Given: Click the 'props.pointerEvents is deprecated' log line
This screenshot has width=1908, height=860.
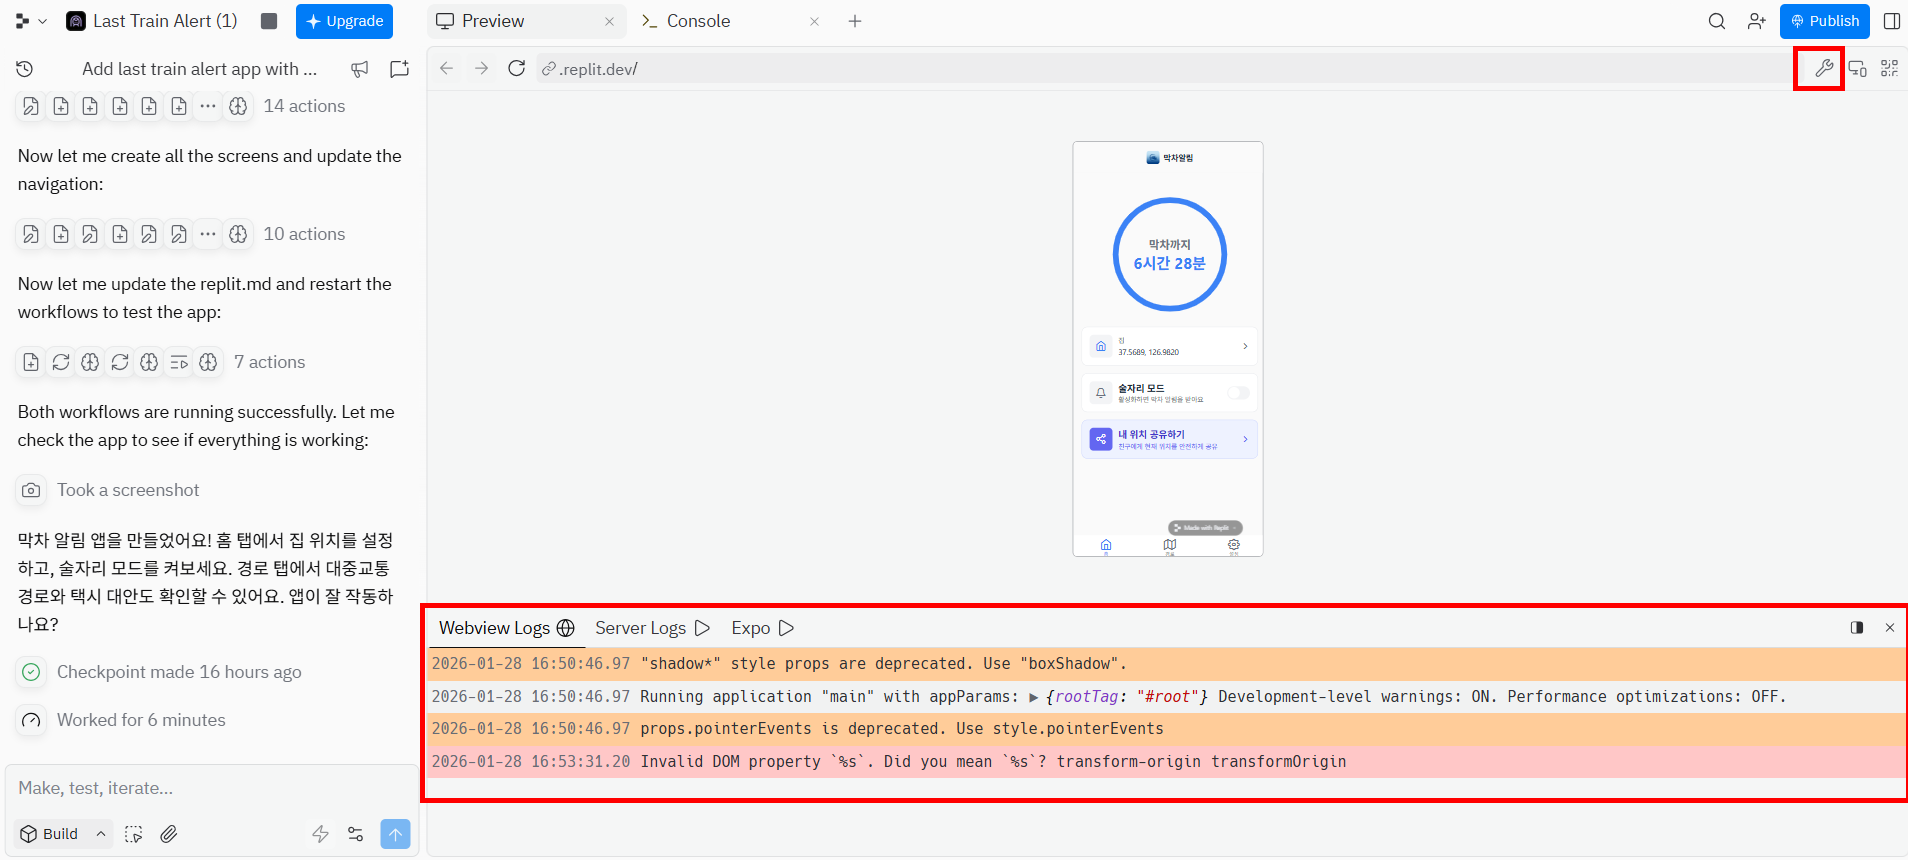Looking at the screenshot, I should pyautogui.click(x=1166, y=729).
